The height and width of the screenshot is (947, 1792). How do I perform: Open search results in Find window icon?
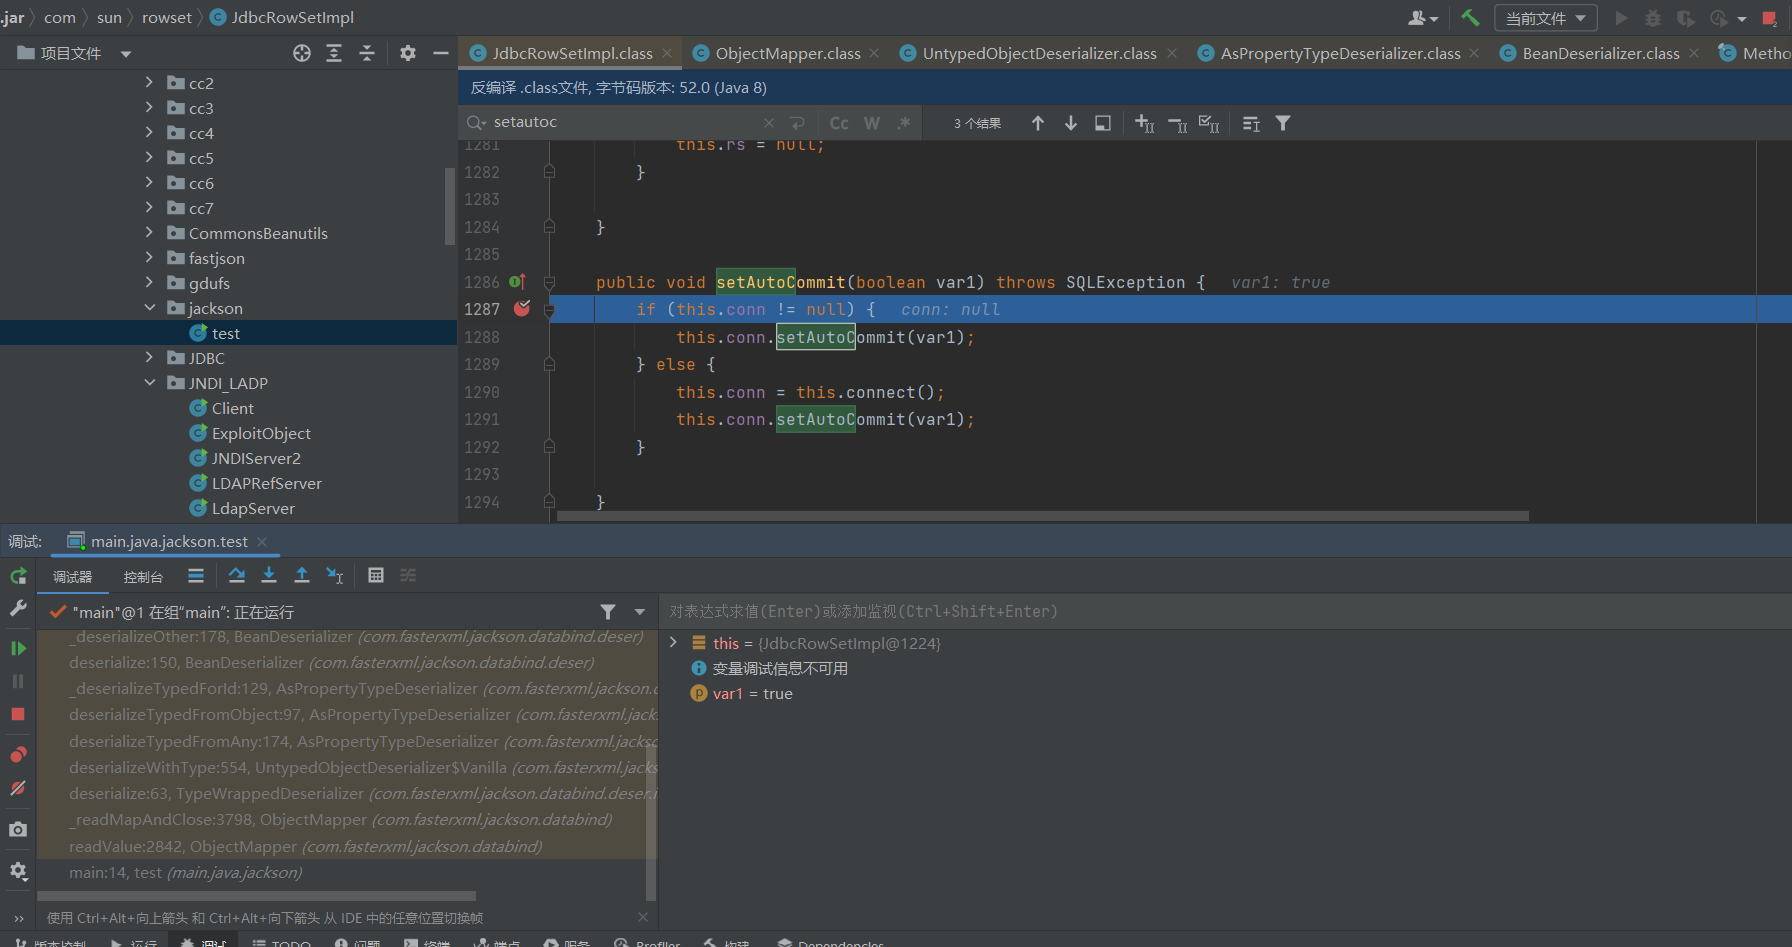[x=1103, y=123]
